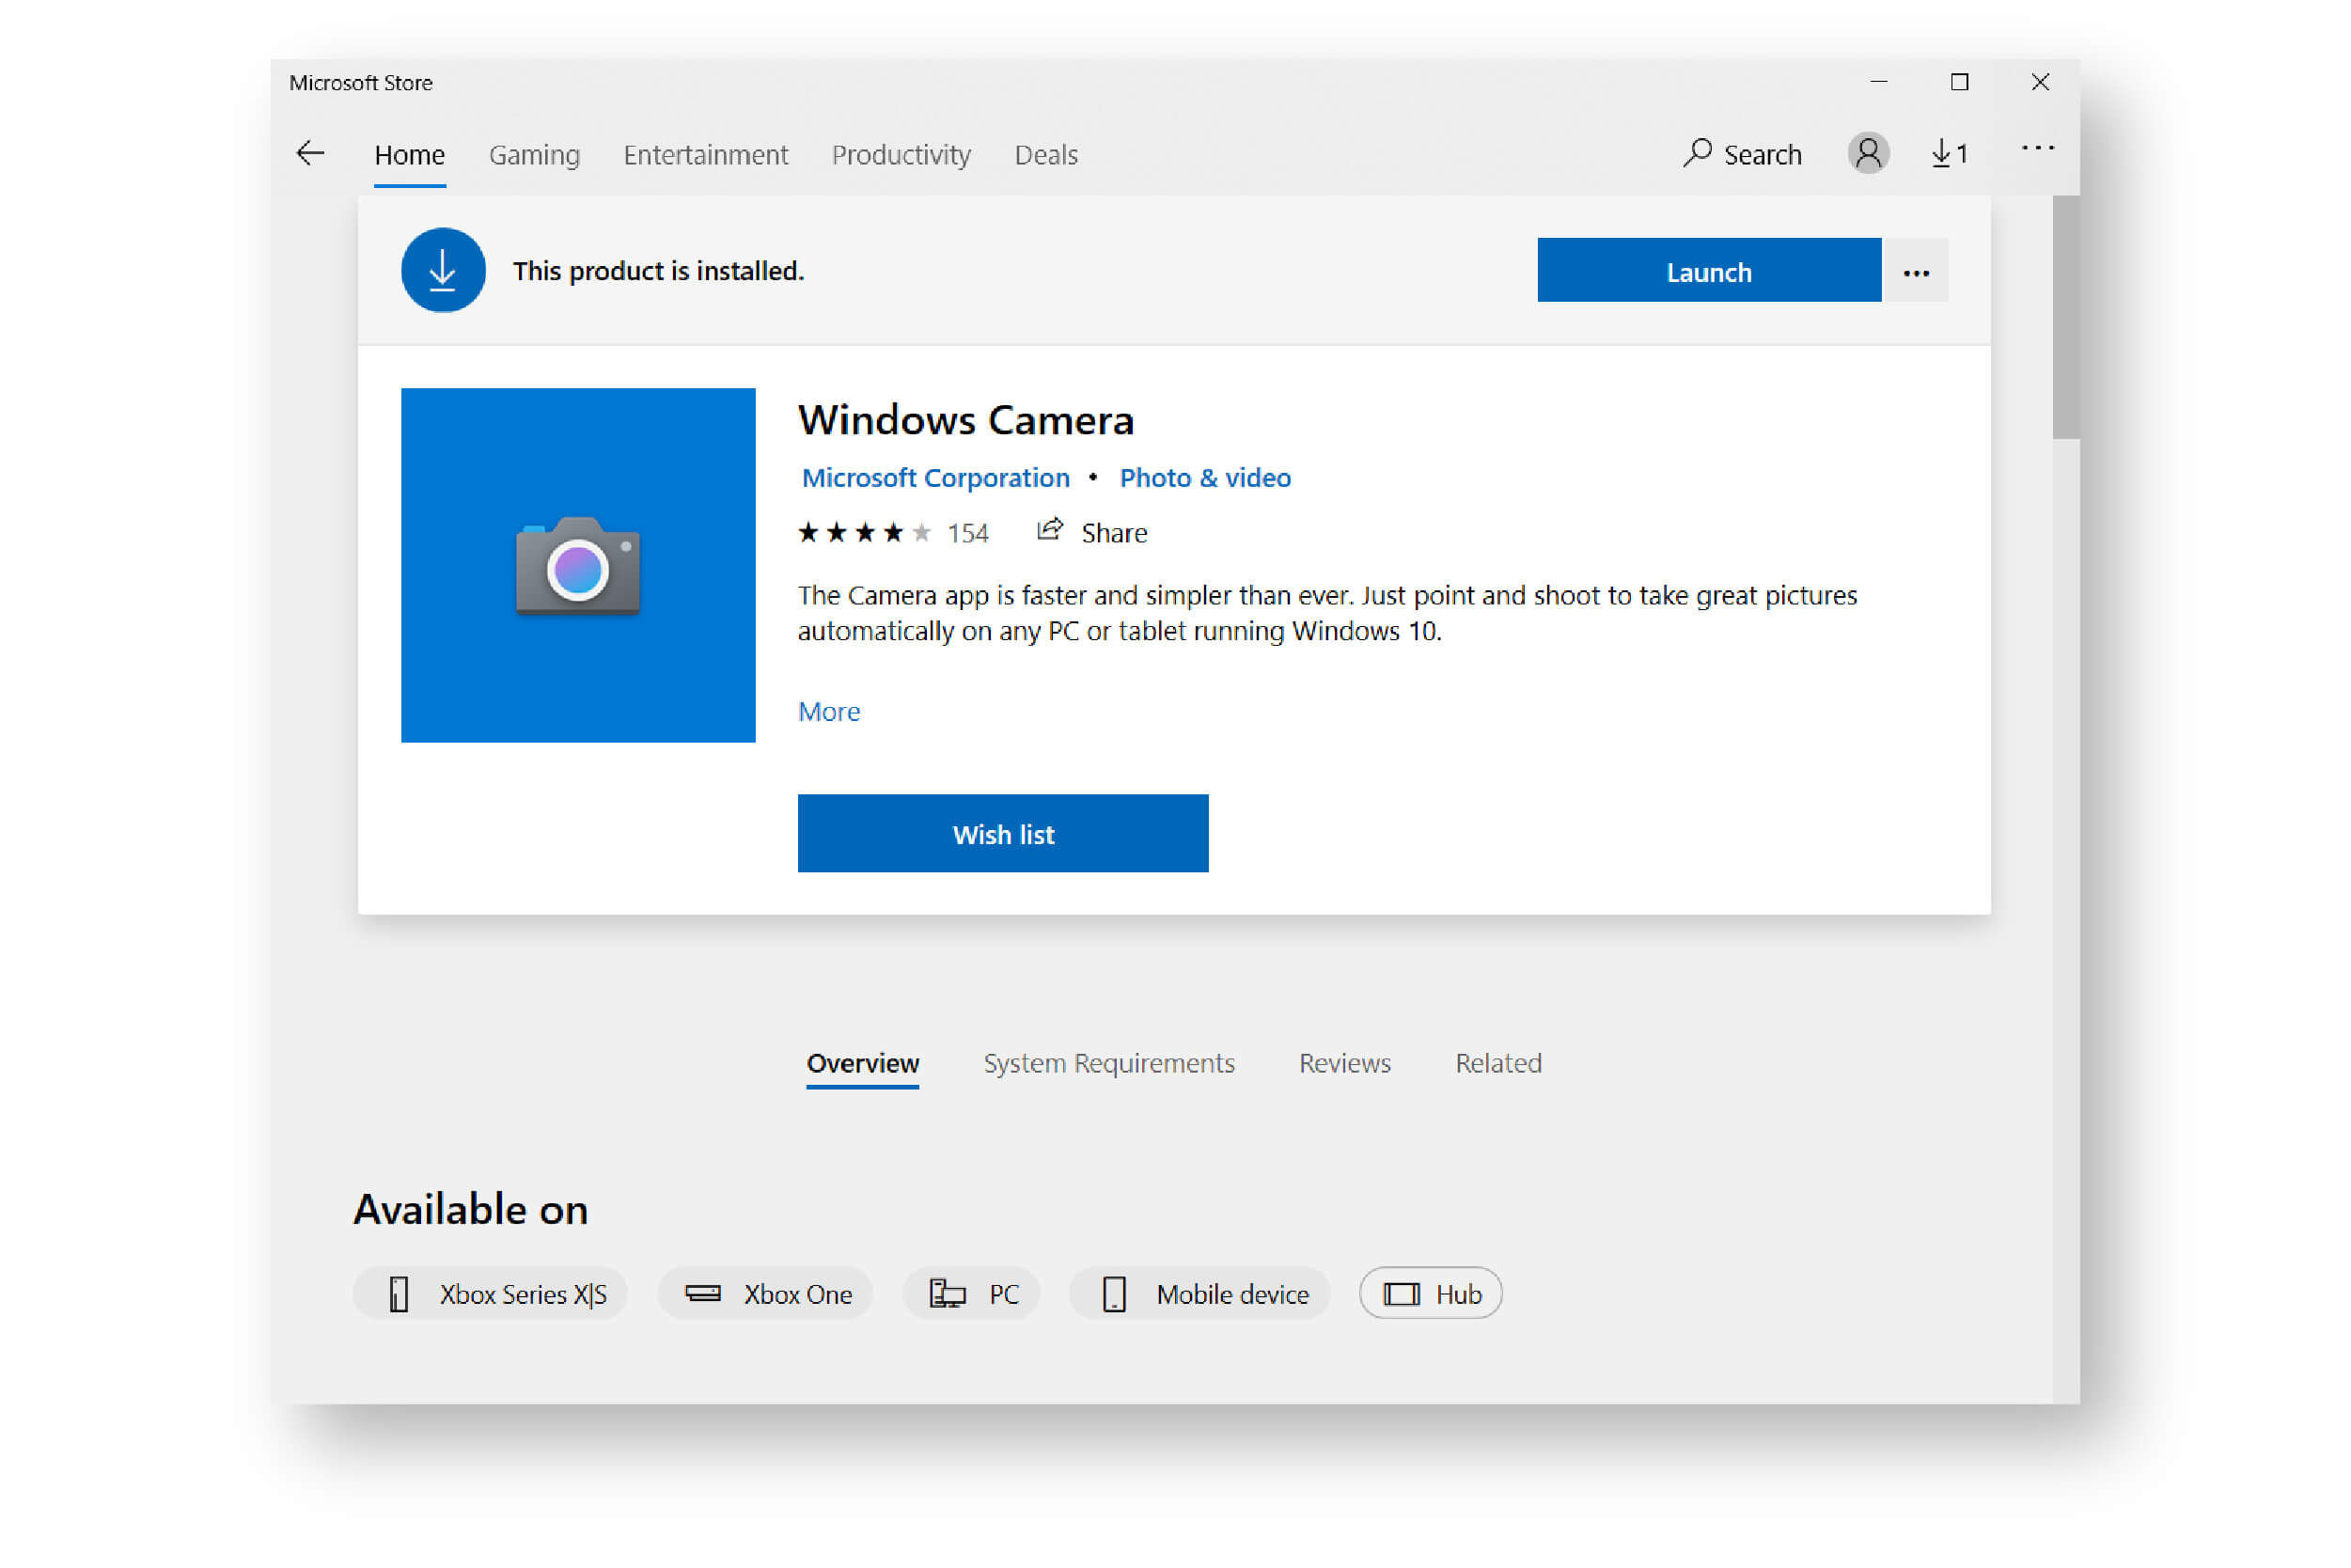
Task: Switch to System Requirements tab
Action: 1109,1063
